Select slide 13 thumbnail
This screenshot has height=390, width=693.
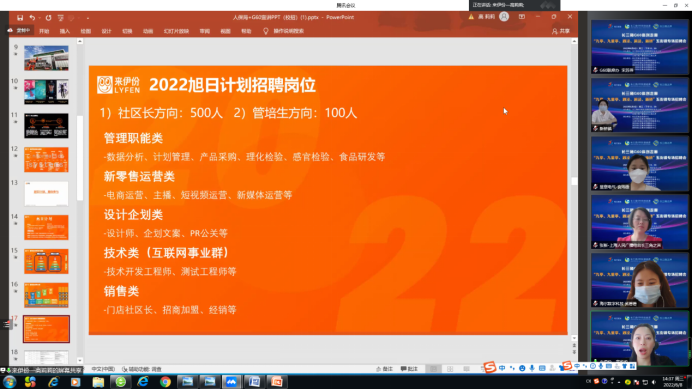[x=46, y=194]
